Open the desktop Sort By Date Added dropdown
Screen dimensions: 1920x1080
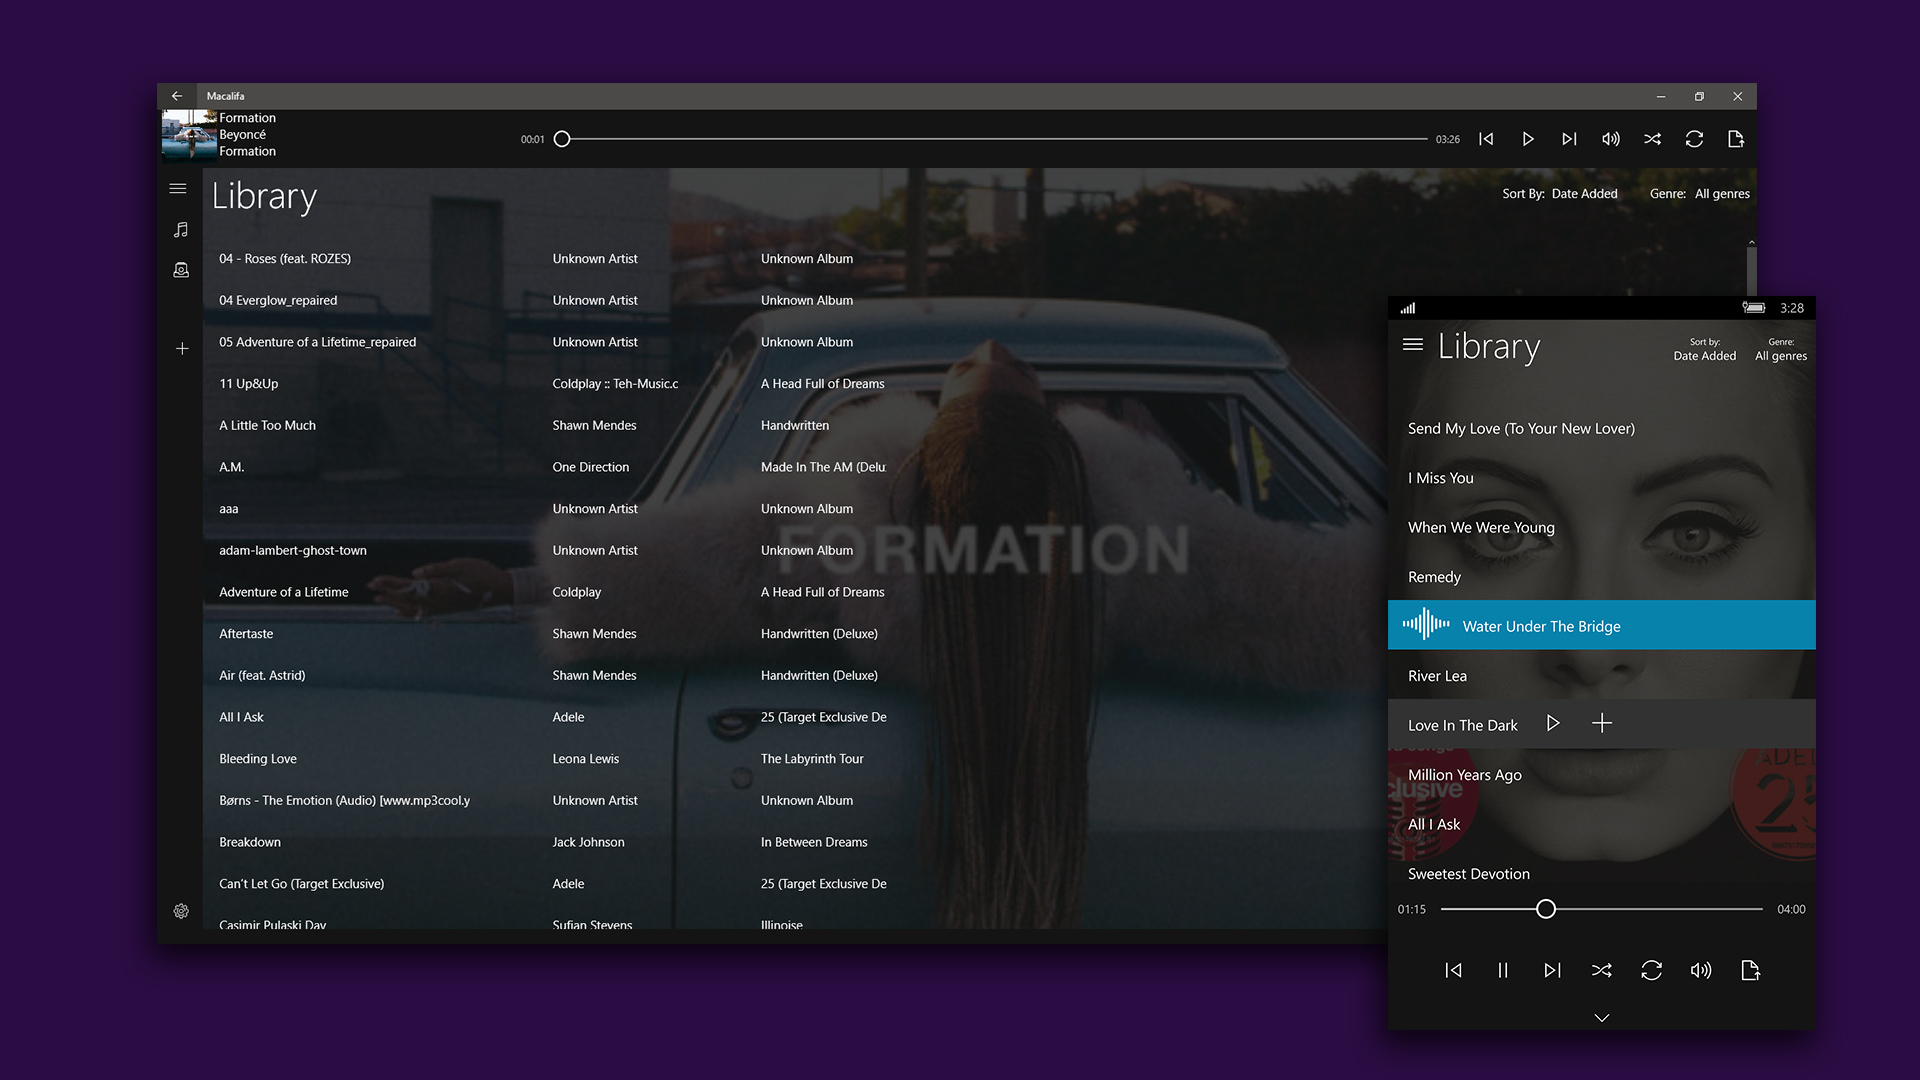point(1584,194)
